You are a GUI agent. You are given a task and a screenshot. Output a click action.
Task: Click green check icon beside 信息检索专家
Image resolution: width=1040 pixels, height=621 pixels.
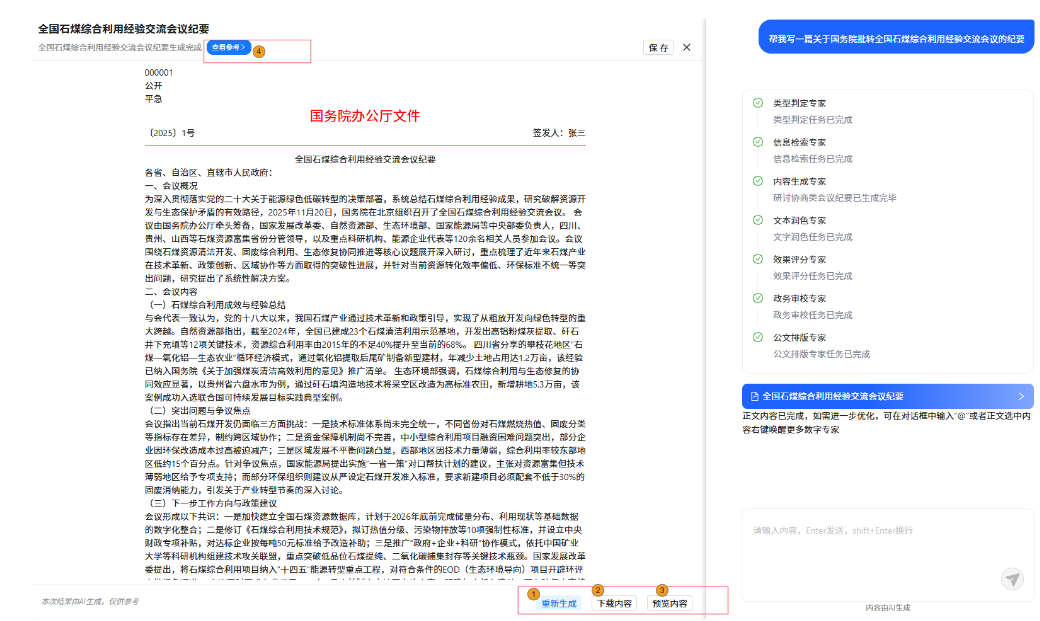[758, 142]
